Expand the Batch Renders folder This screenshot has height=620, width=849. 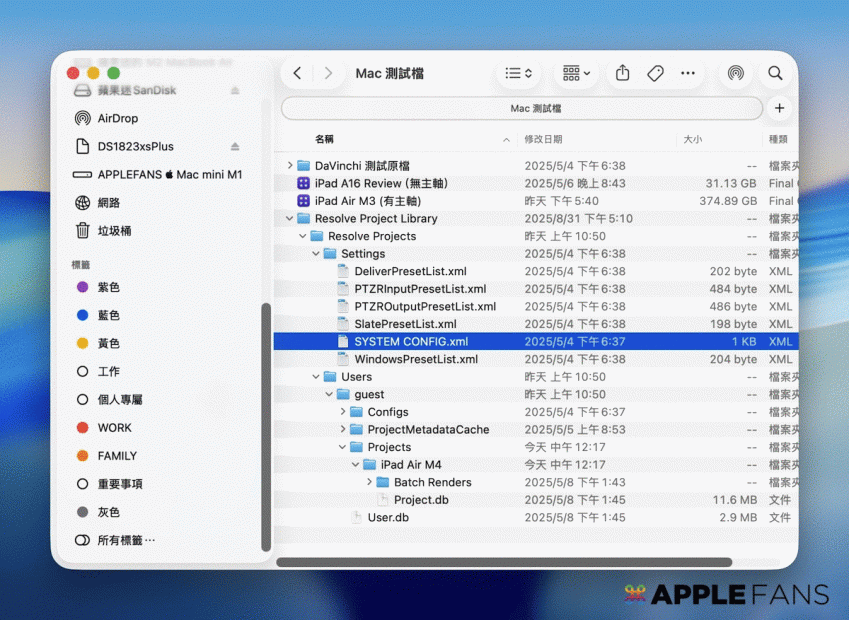(369, 482)
